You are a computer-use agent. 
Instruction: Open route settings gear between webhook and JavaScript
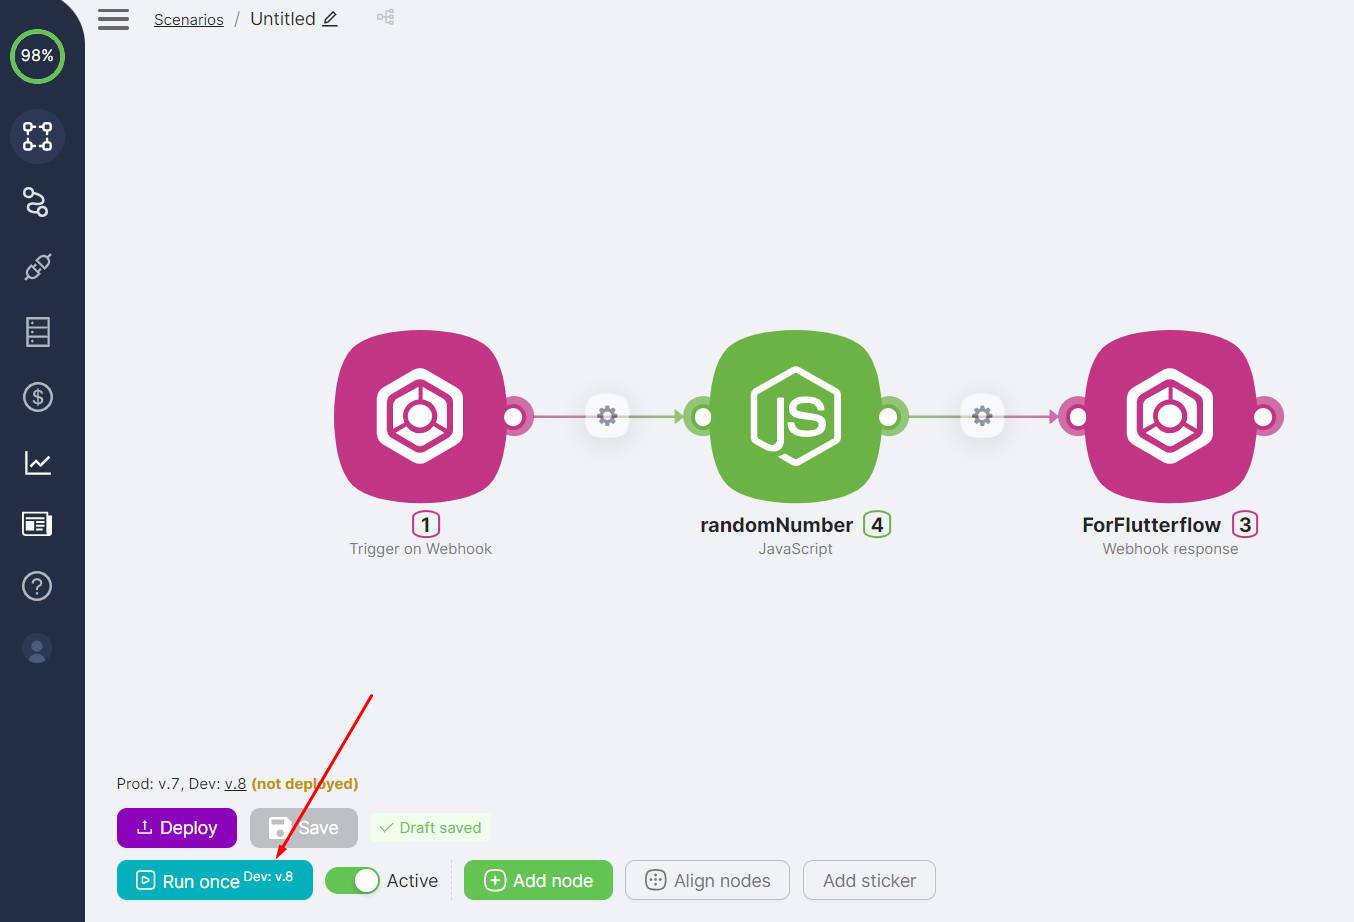607,416
